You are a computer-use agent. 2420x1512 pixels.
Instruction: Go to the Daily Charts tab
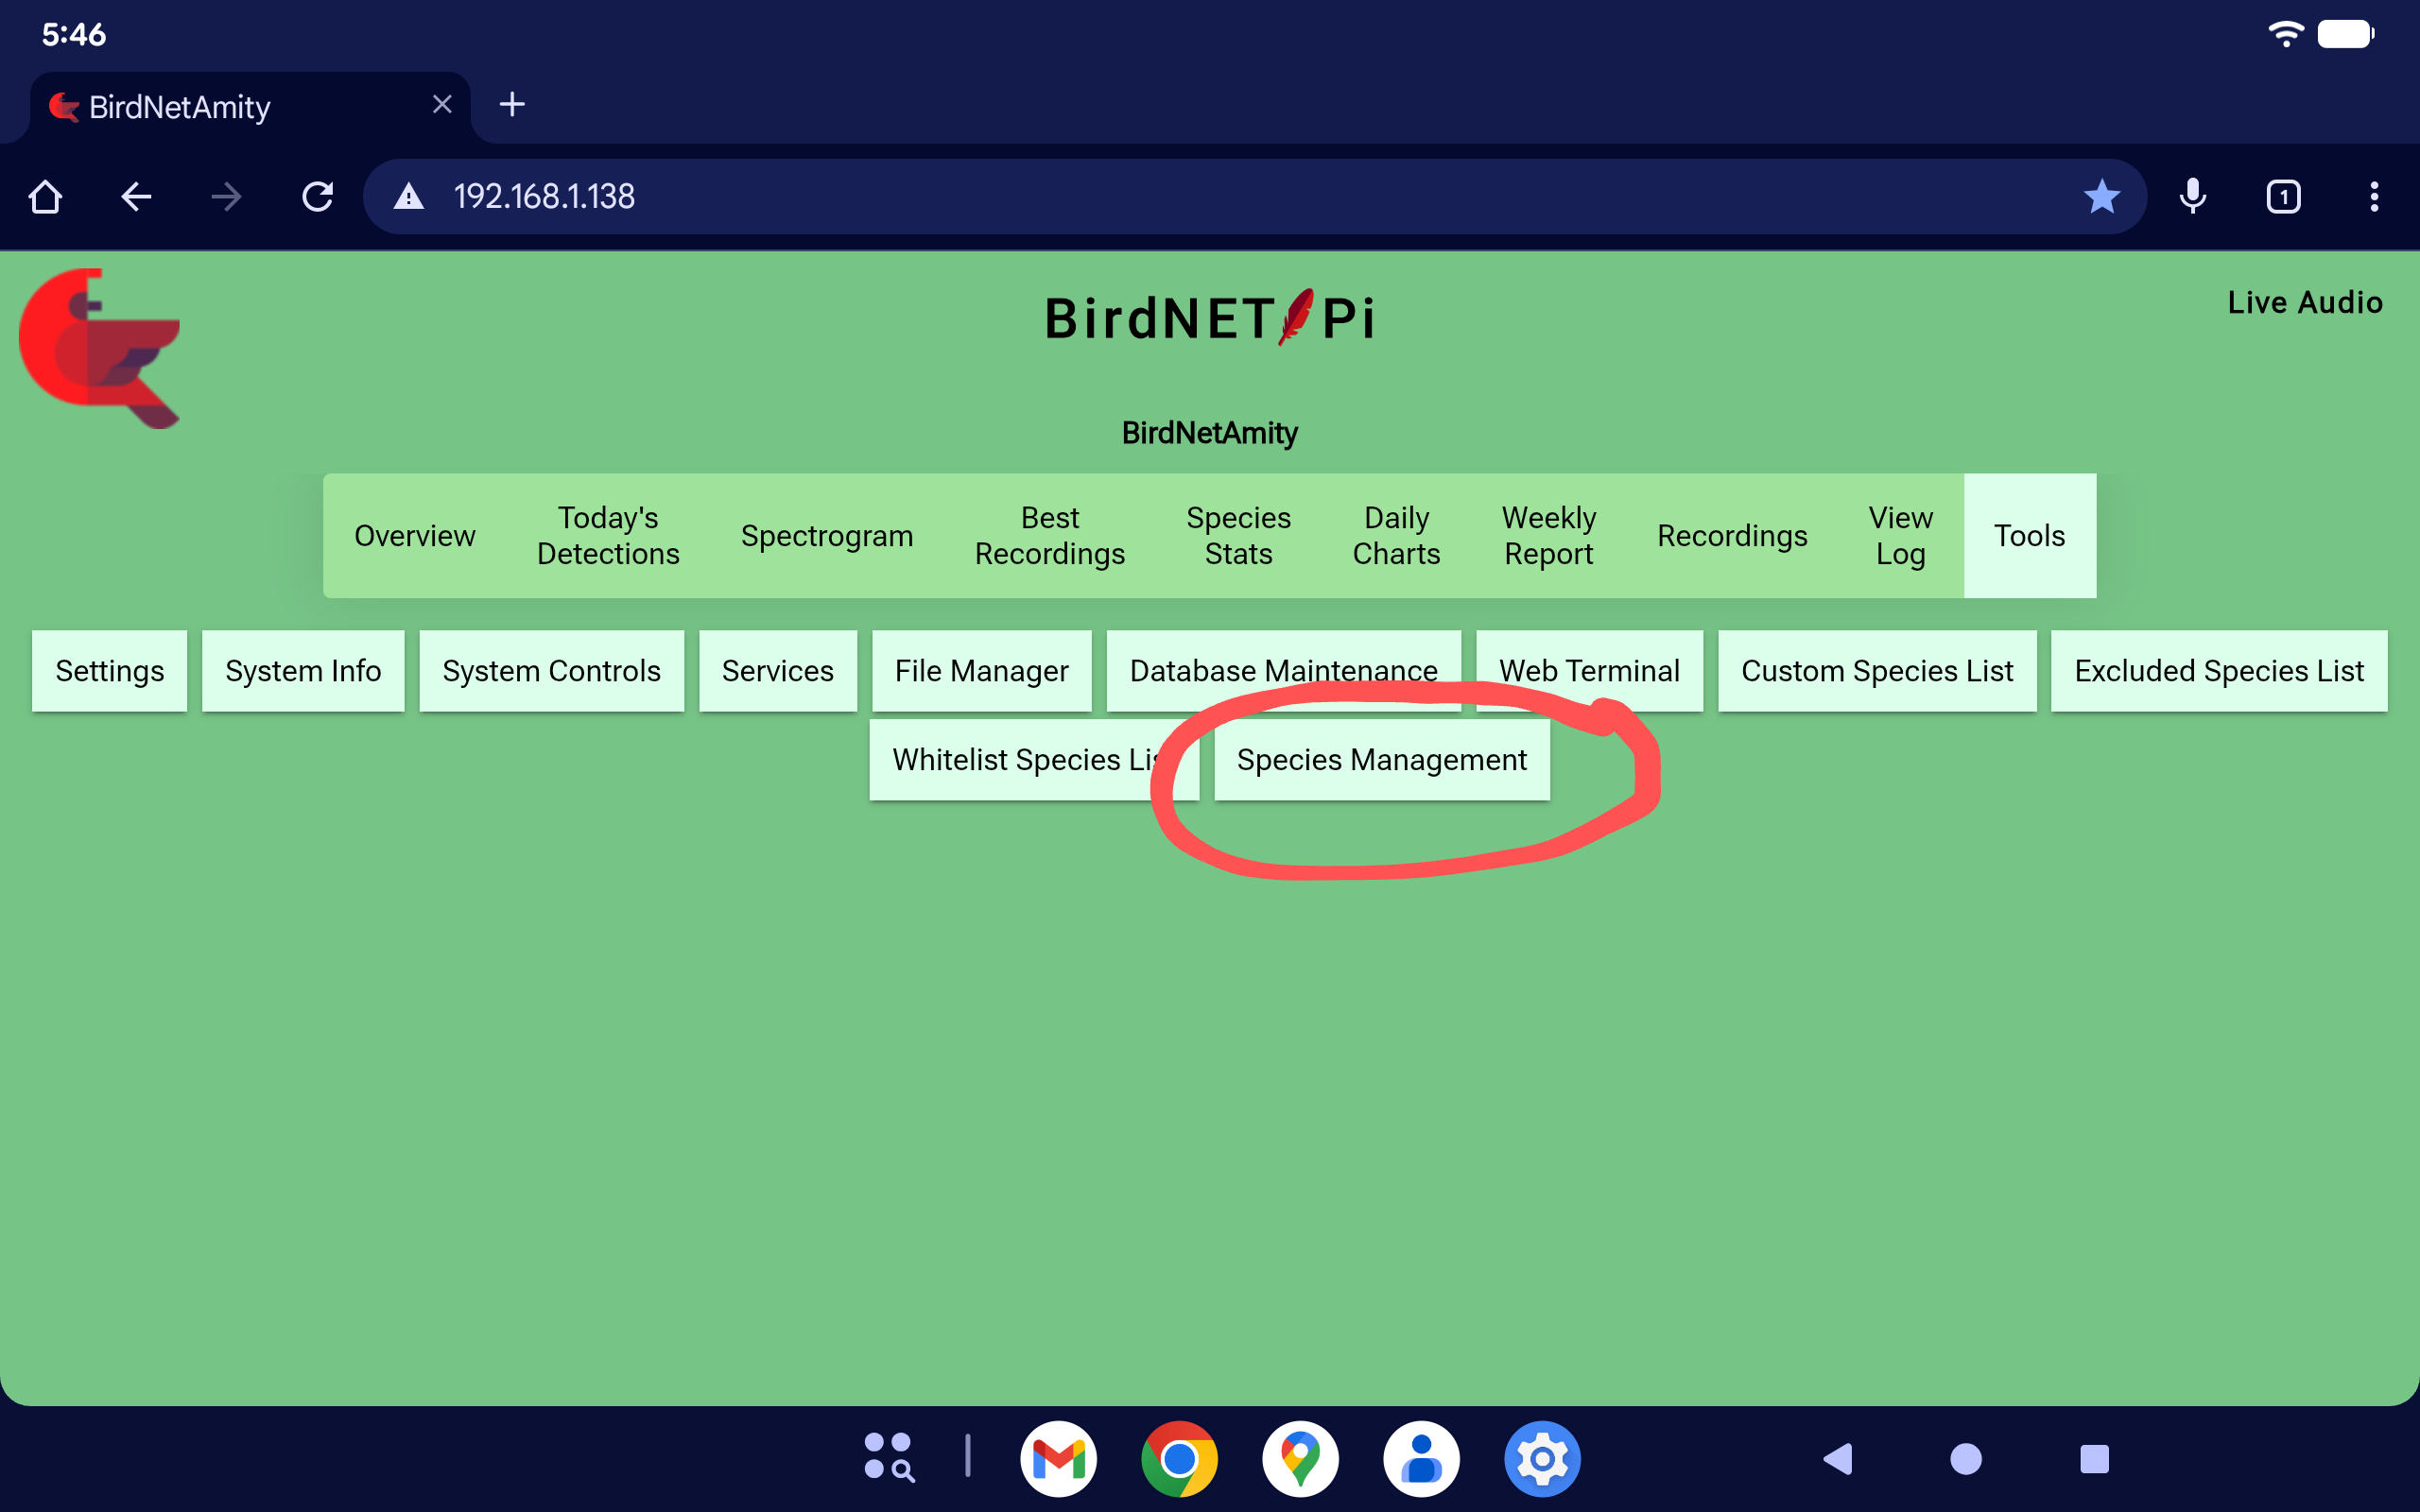1396,536
